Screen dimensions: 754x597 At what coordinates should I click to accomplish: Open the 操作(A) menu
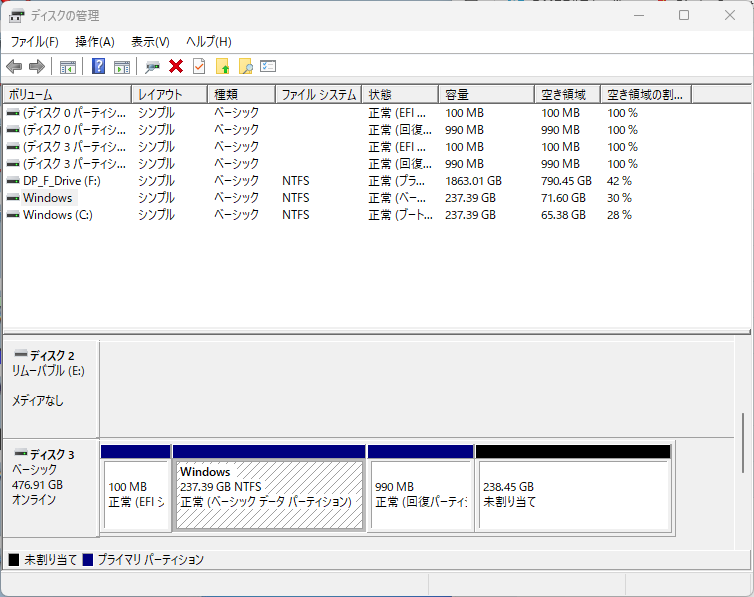95,42
